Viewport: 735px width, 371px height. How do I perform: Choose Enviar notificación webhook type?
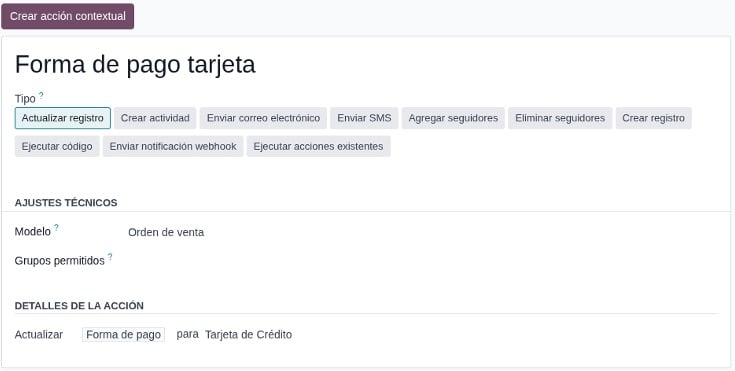[173, 146]
